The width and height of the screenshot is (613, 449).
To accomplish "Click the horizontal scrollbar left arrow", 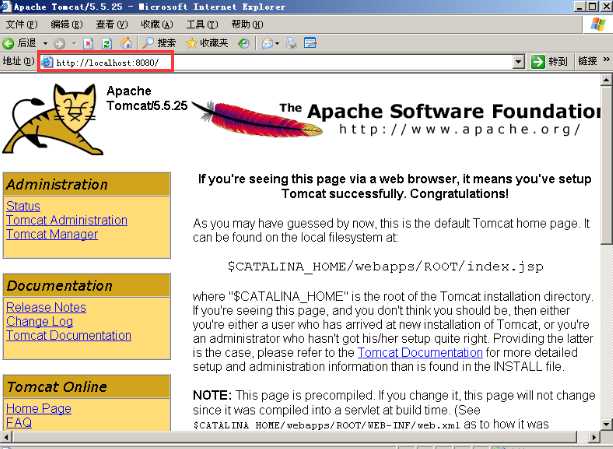I will 5,437.
